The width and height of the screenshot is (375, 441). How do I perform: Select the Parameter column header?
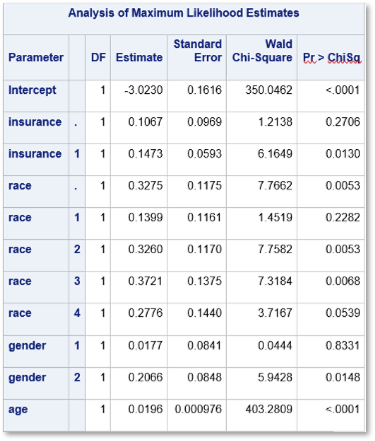36,57
